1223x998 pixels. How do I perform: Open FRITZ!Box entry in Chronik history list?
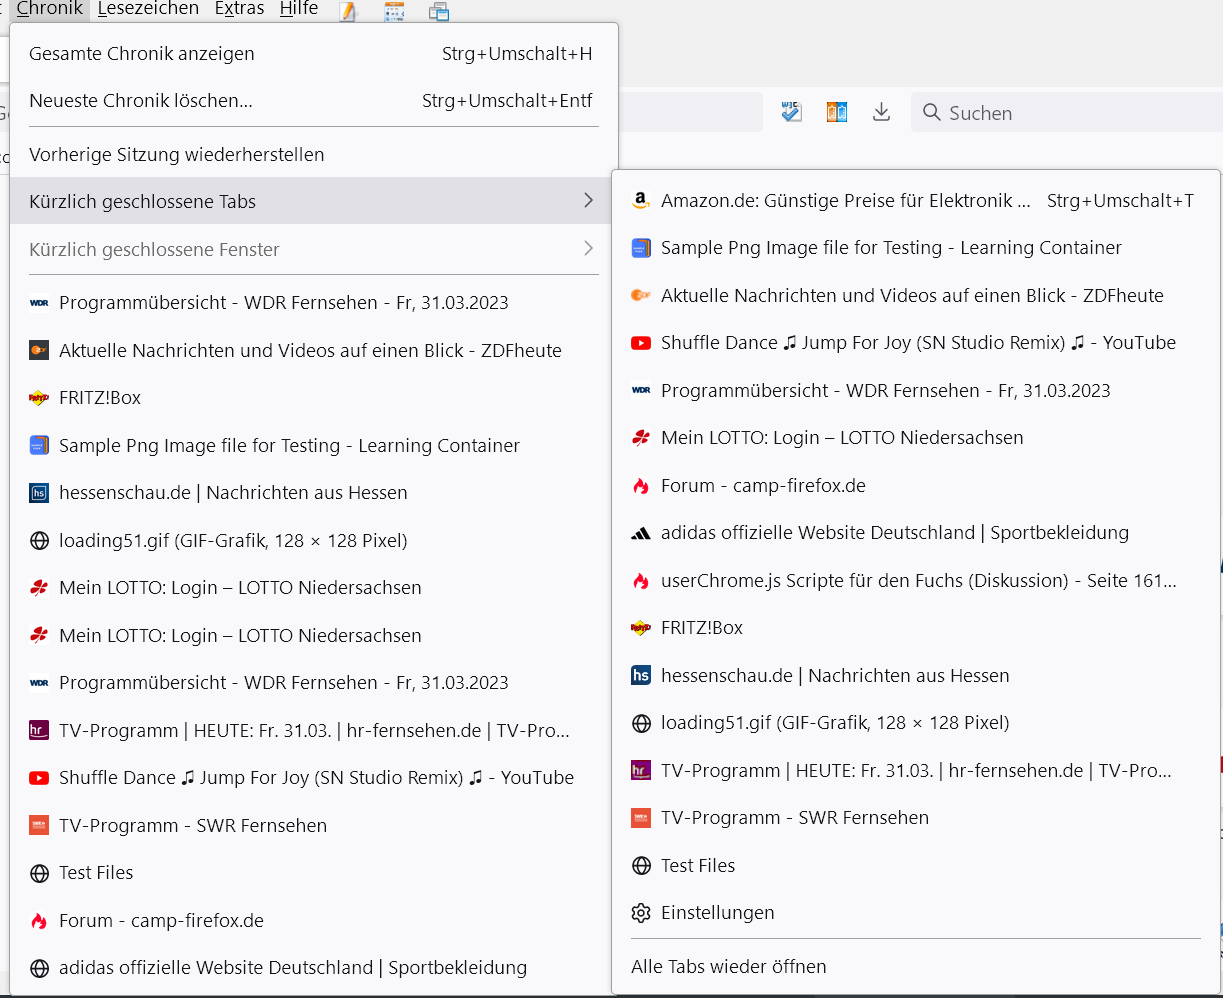pos(100,398)
